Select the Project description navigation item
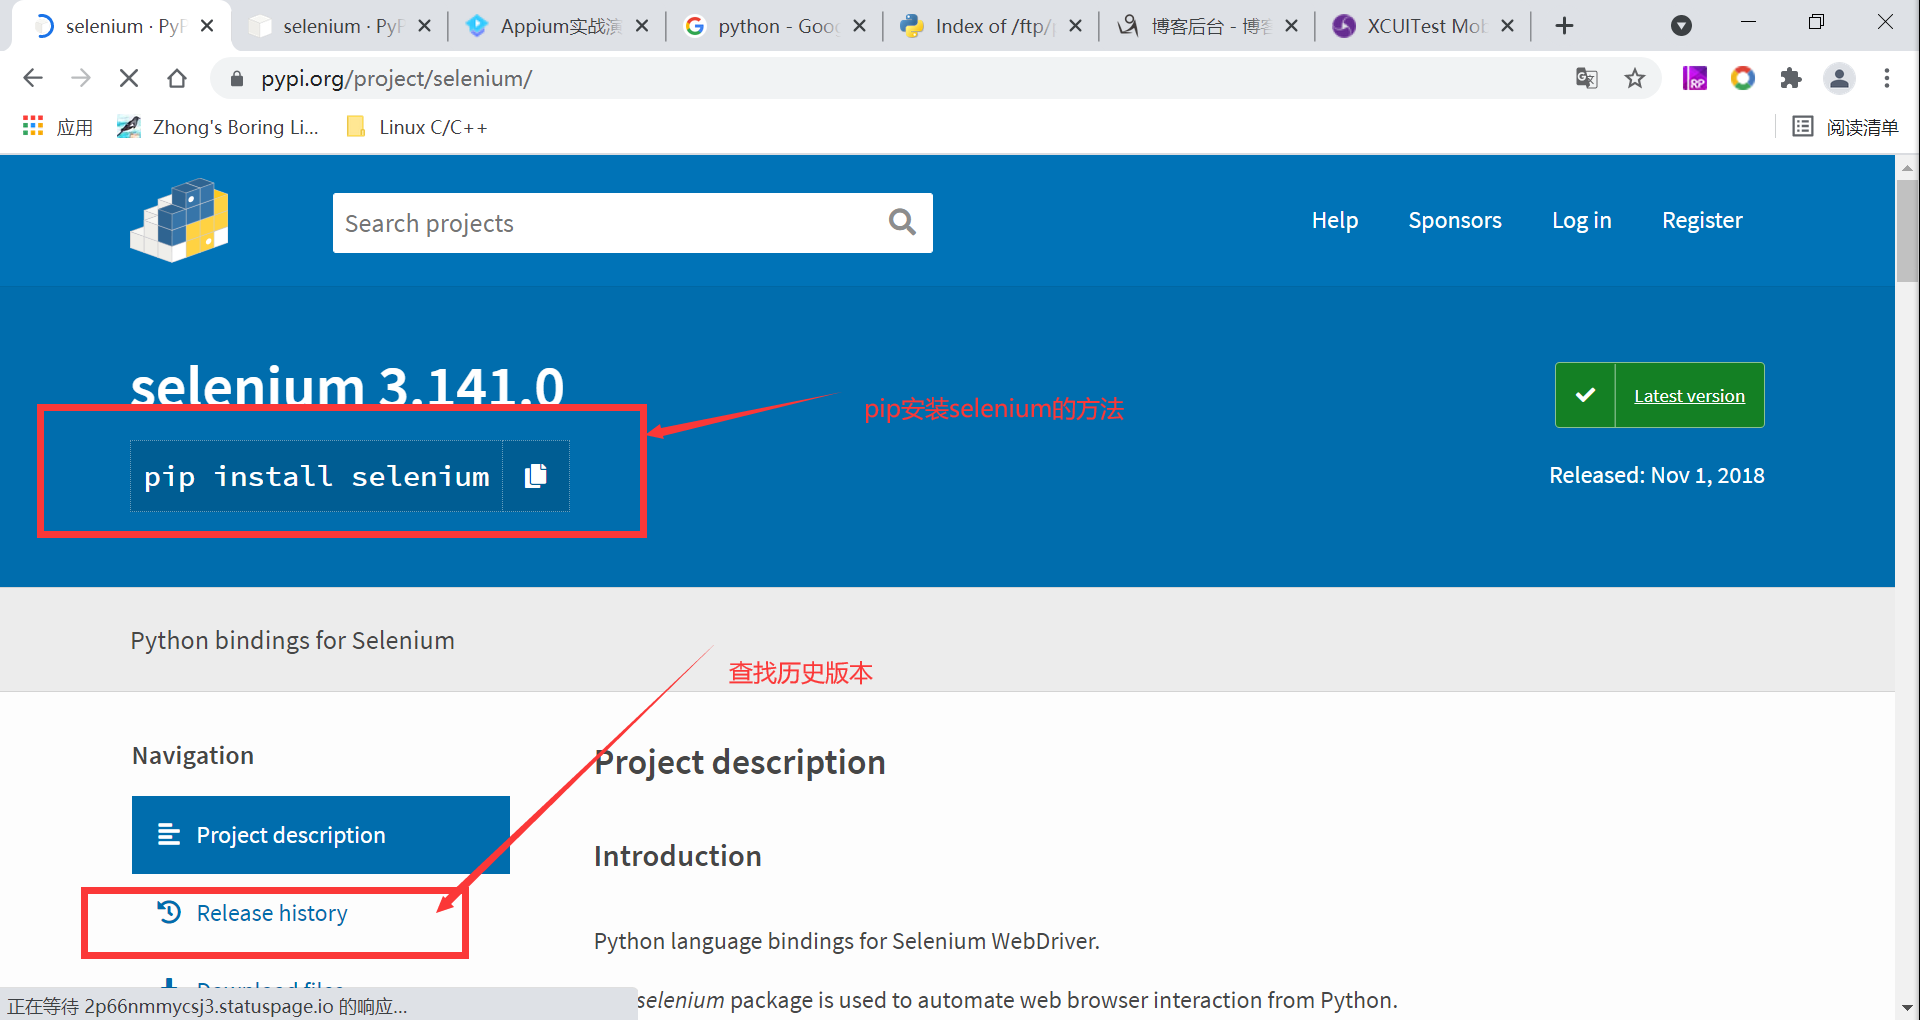The width and height of the screenshot is (1920, 1020). (x=321, y=835)
